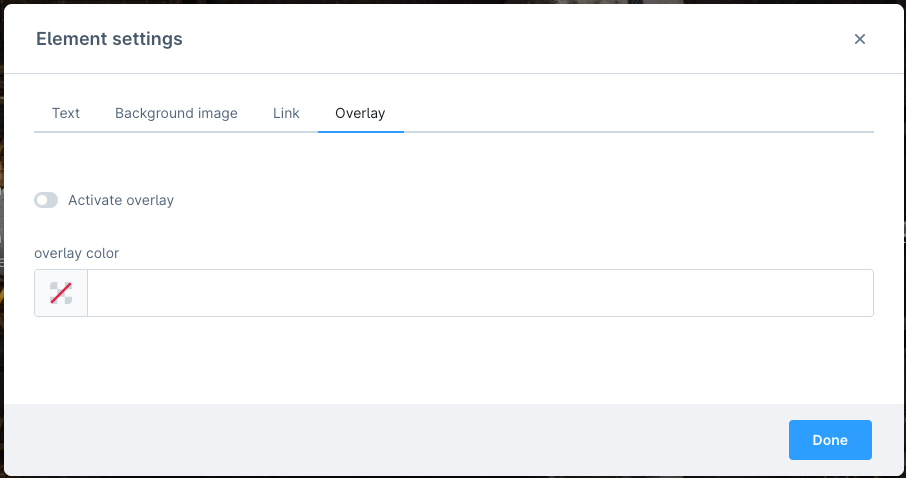Image resolution: width=906 pixels, height=478 pixels.
Task: Open the overlay color swatch picker
Action: [61, 293]
